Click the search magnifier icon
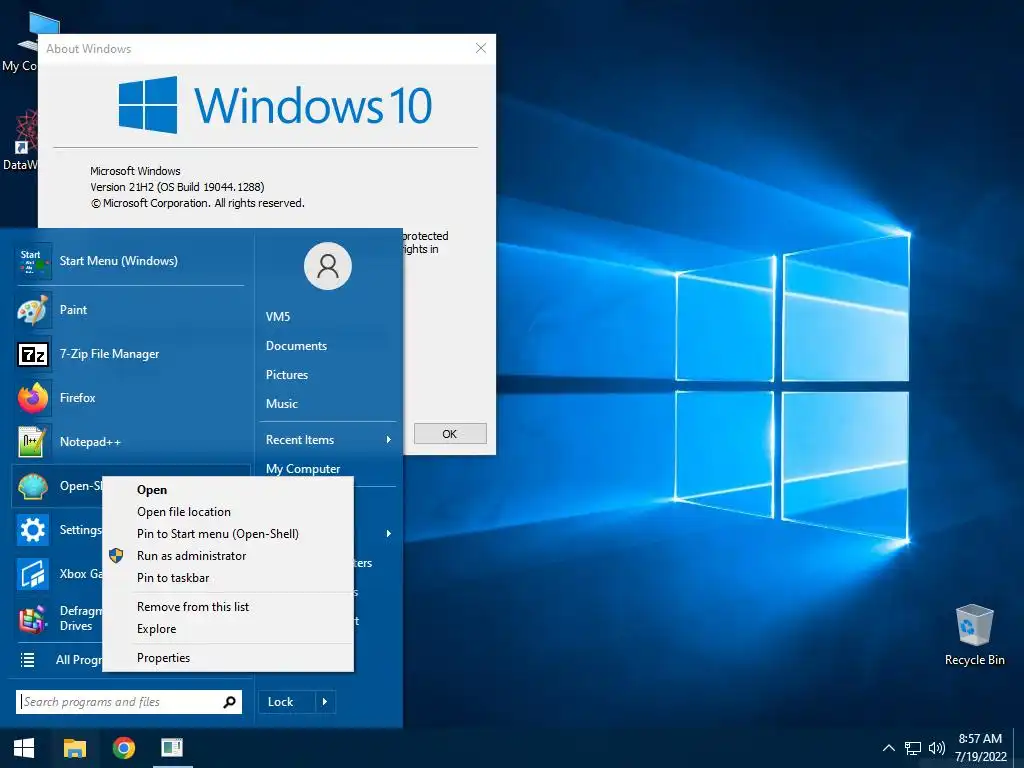1024x768 pixels. click(x=229, y=702)
